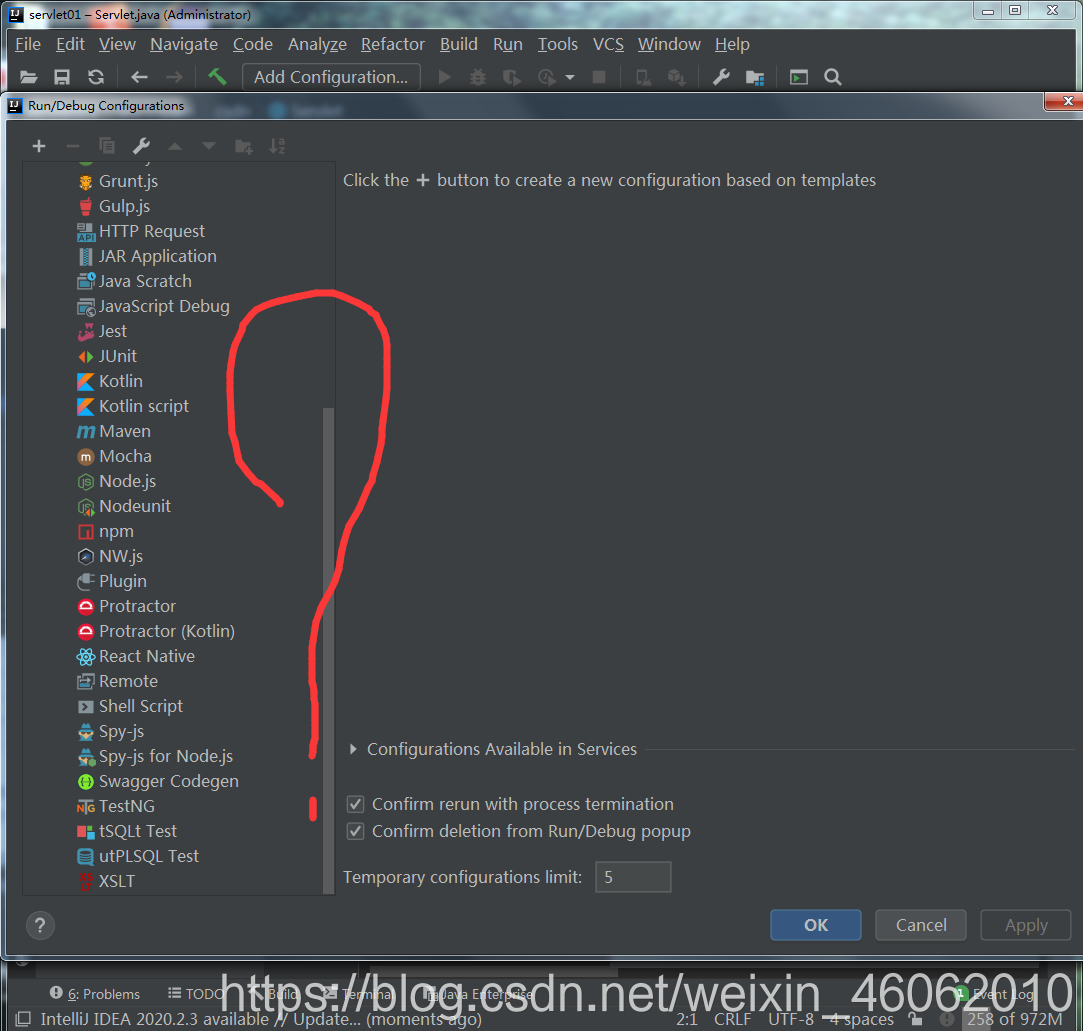This screenshot has width=1083, height=1031.
Task: Click the Debug bug icon in toolbar
Action: tap(478, 77)
